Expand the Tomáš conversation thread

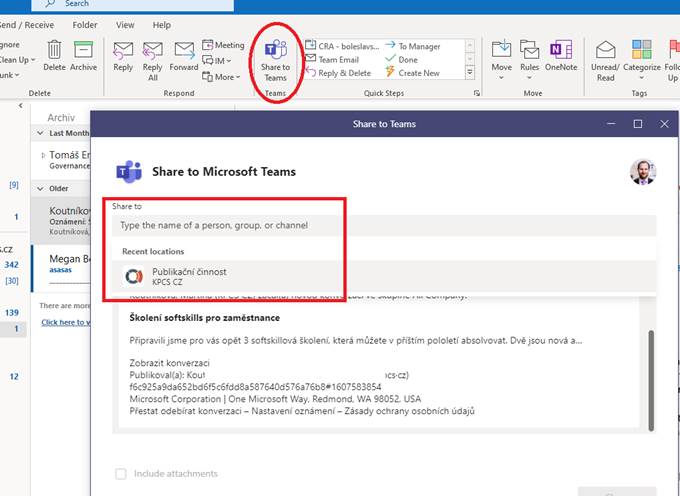click(x=42, y=155)
